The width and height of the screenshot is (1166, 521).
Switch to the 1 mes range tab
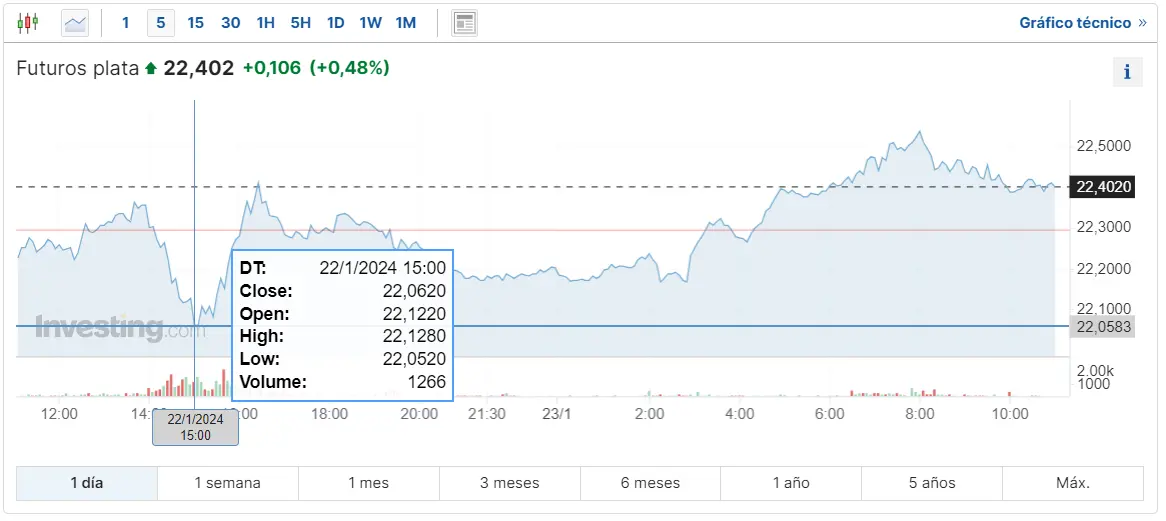click(x=368, y=483)
